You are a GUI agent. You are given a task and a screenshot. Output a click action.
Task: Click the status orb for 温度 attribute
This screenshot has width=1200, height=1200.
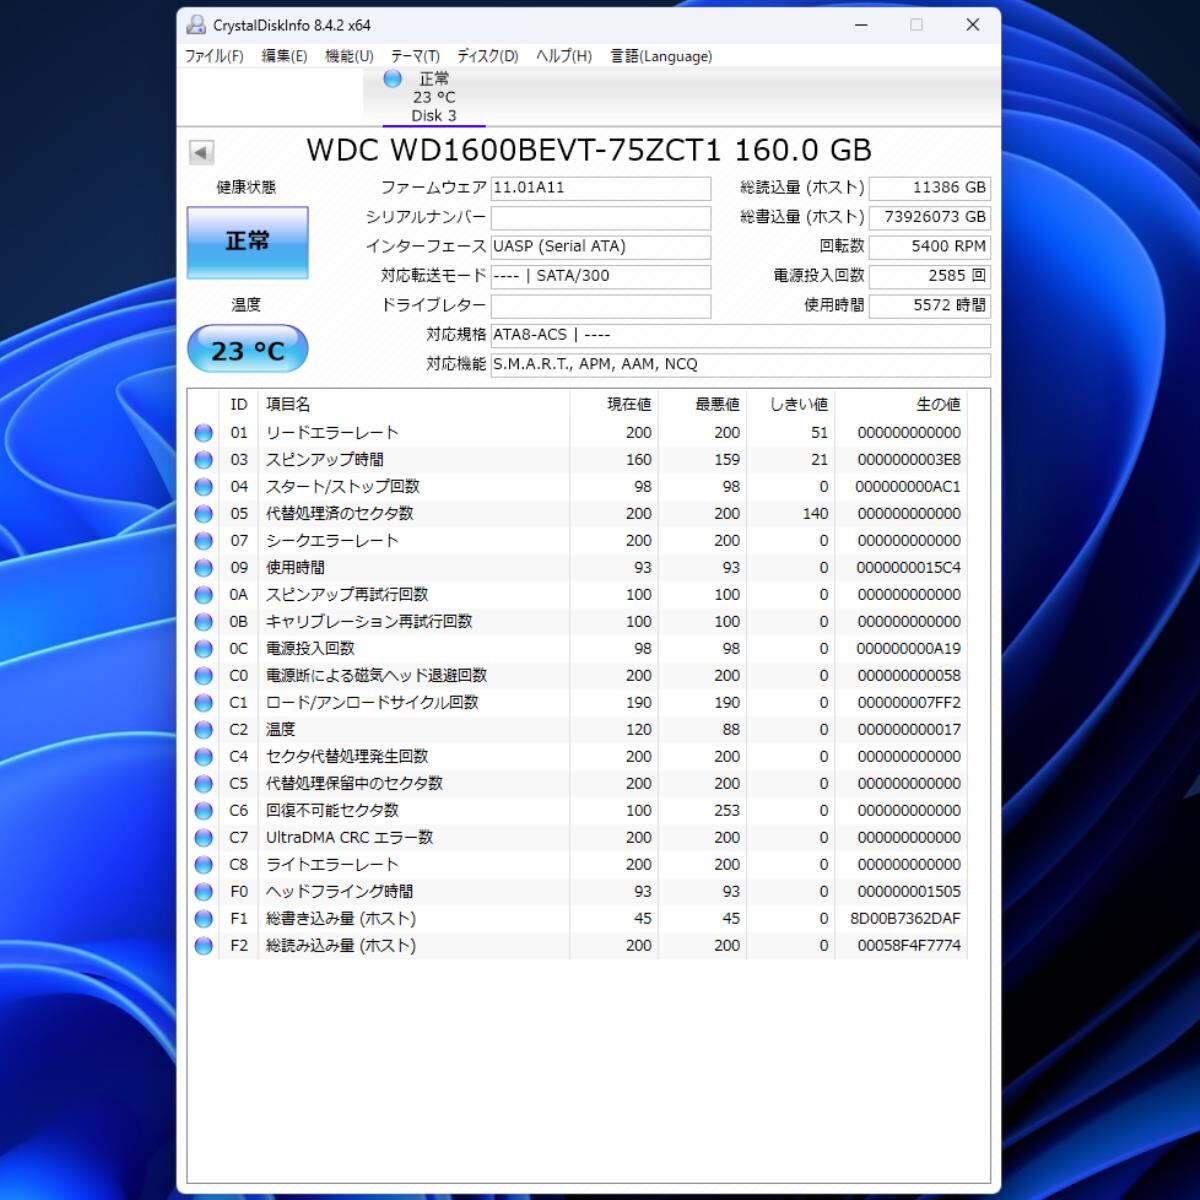coord(204,730)
